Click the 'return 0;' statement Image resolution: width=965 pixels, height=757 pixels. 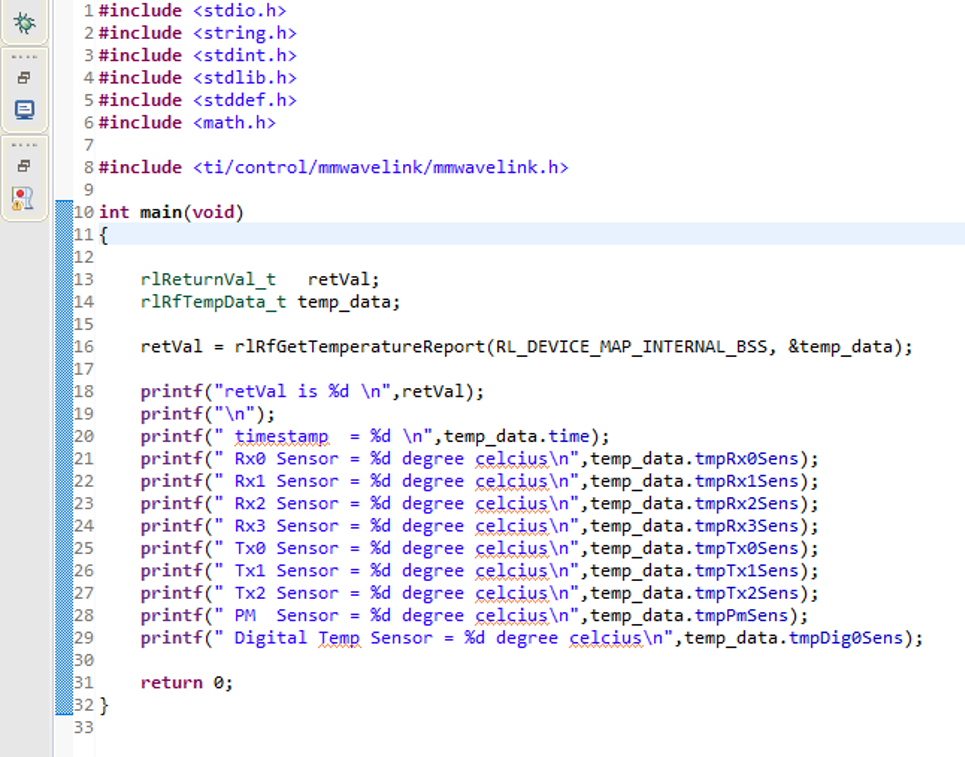tap(186, 683)
